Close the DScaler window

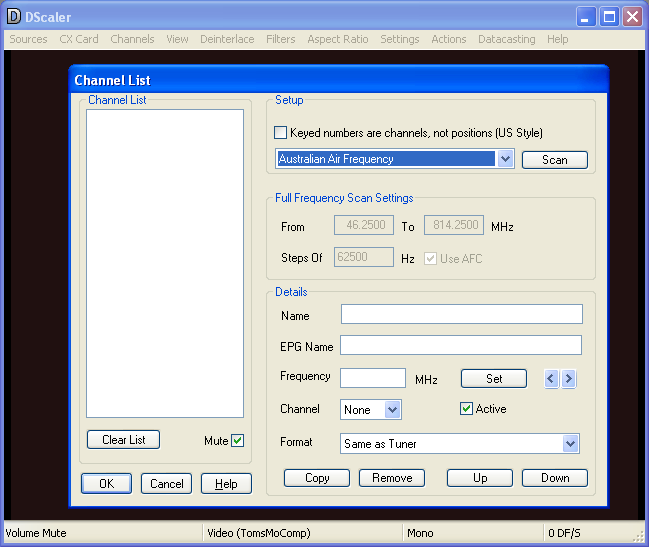[632, 17]
